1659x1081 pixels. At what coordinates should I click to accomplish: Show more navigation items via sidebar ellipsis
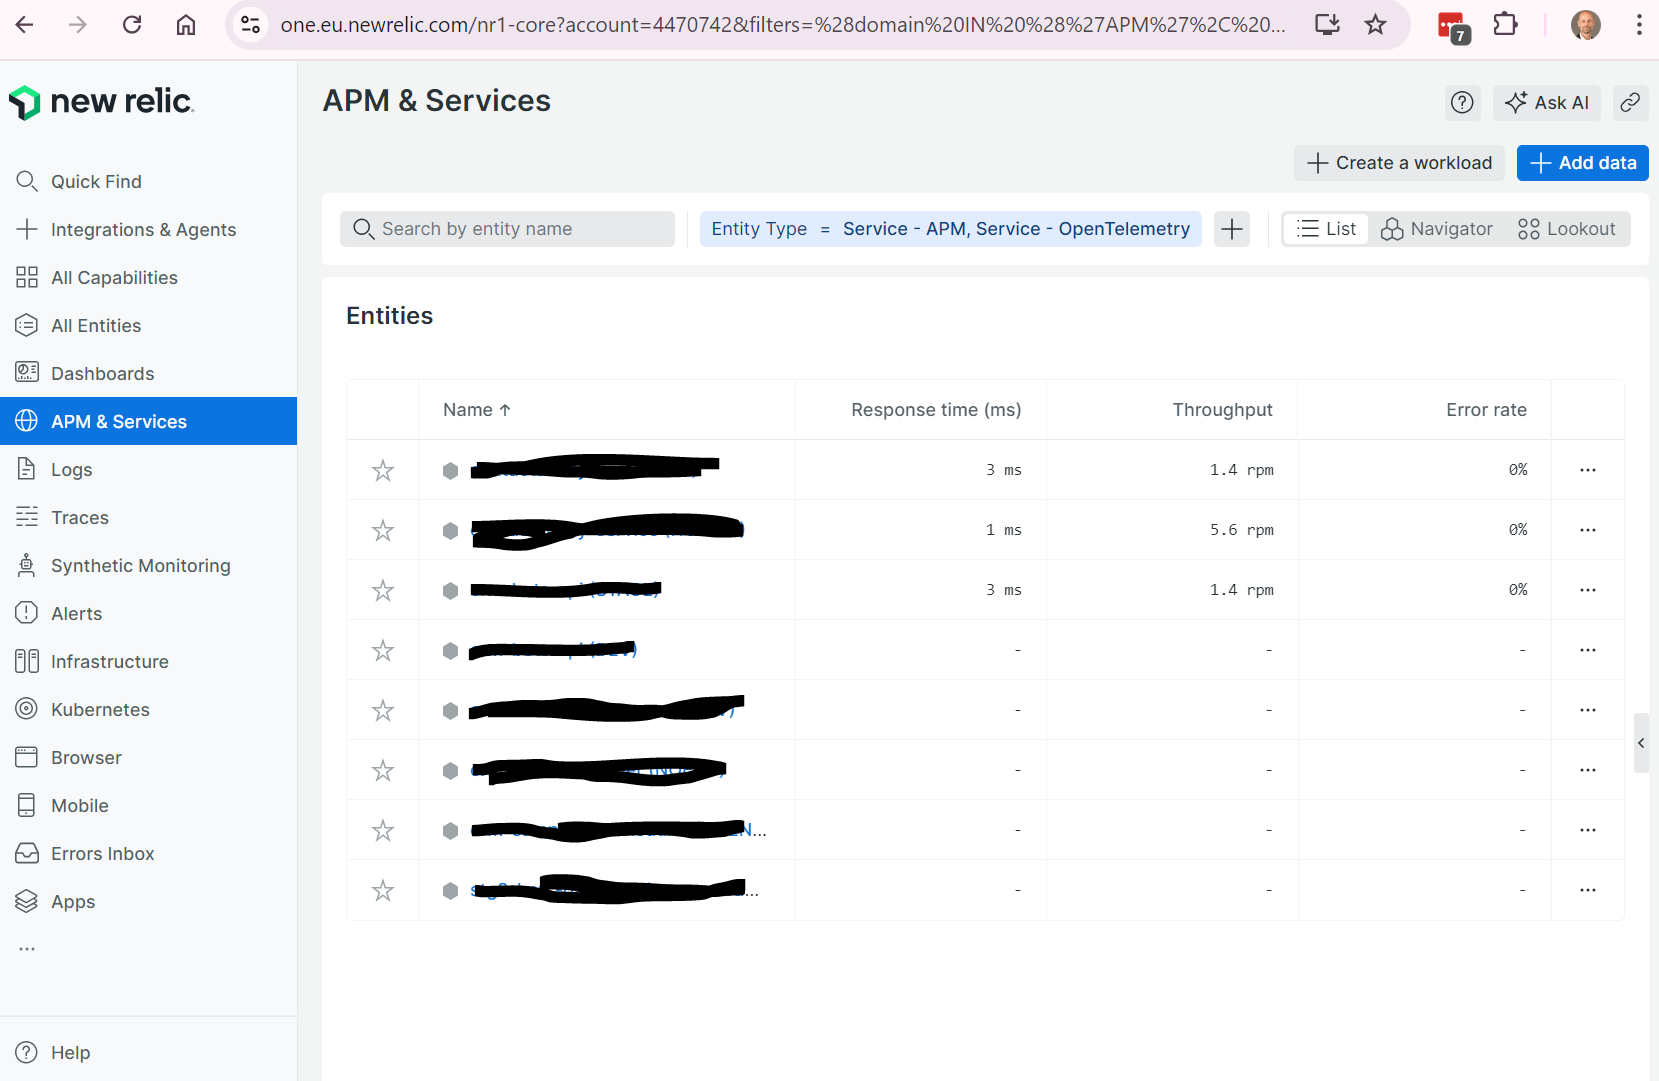[27, 949]
